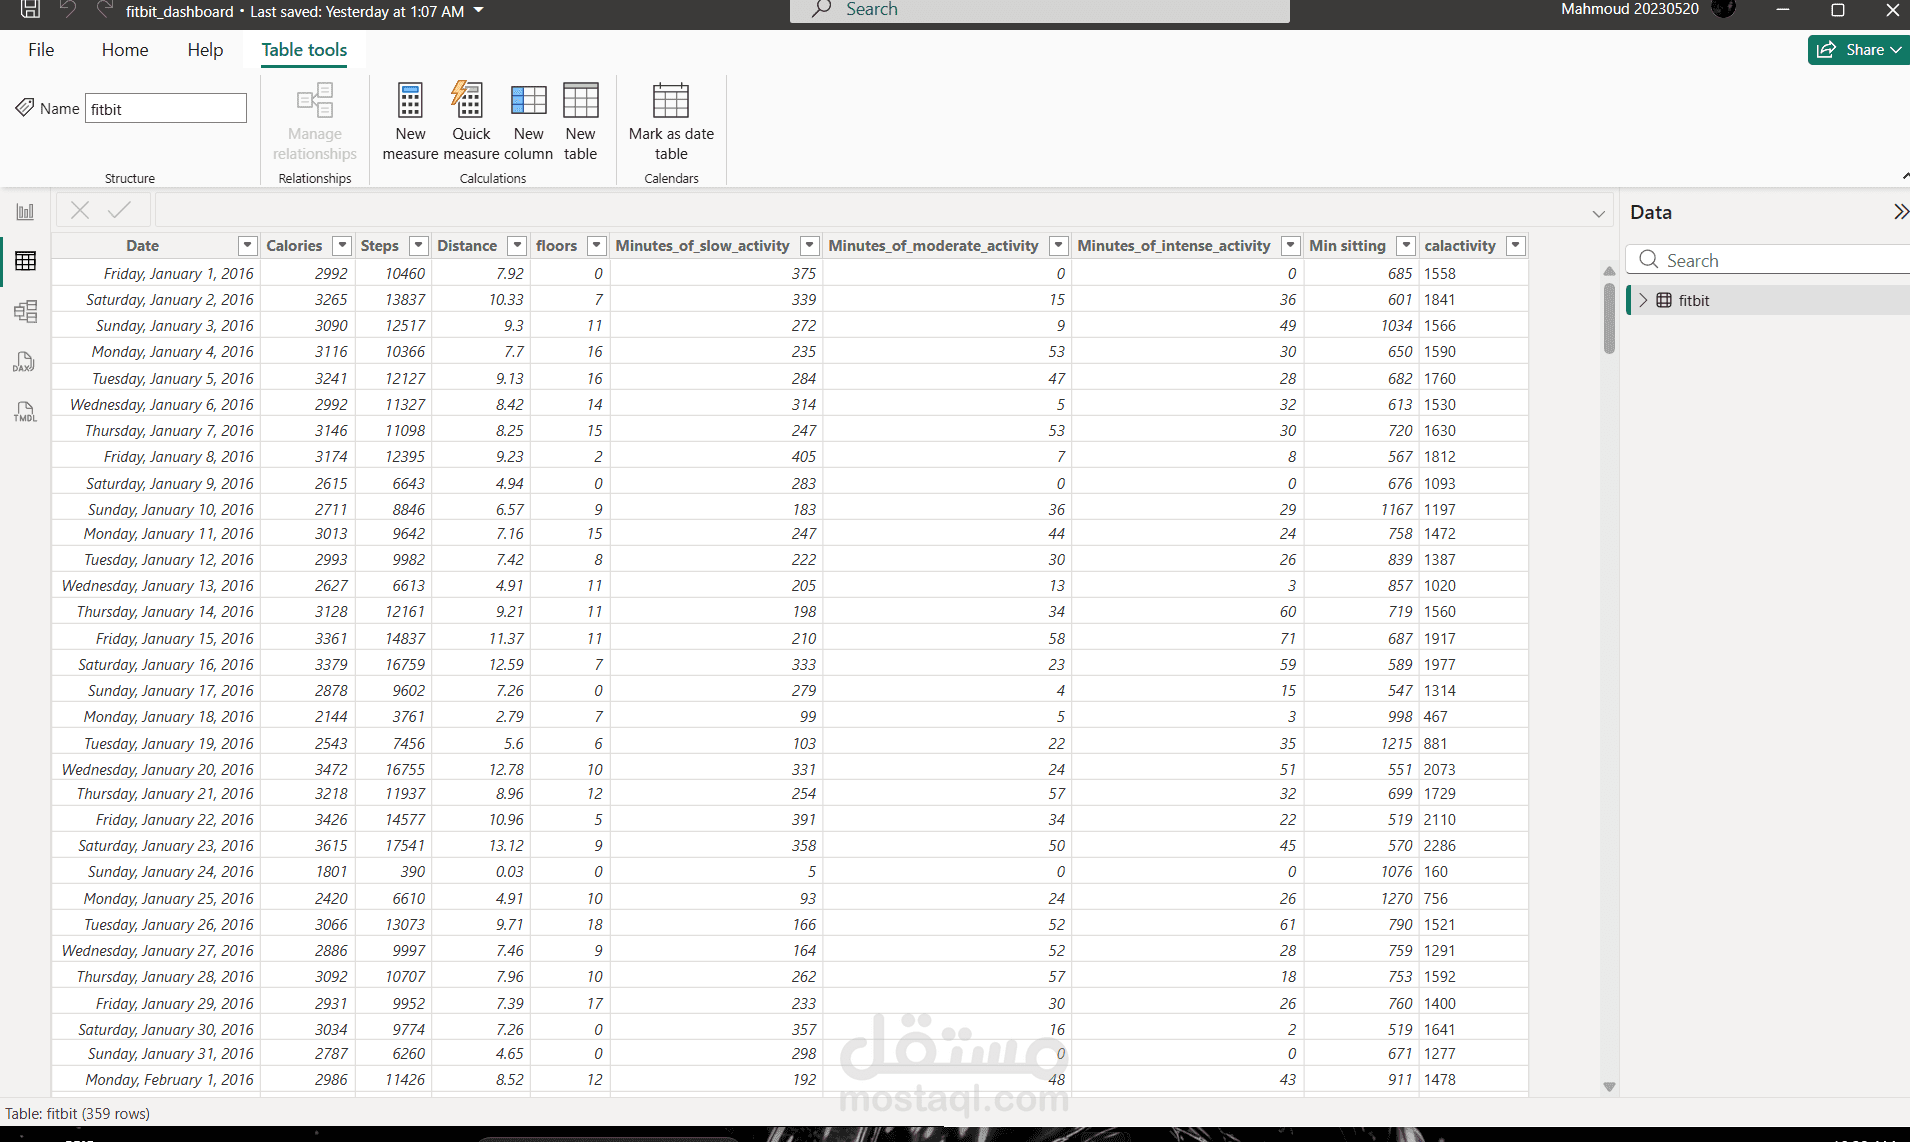Switch to Report view in sidebar

25,212
